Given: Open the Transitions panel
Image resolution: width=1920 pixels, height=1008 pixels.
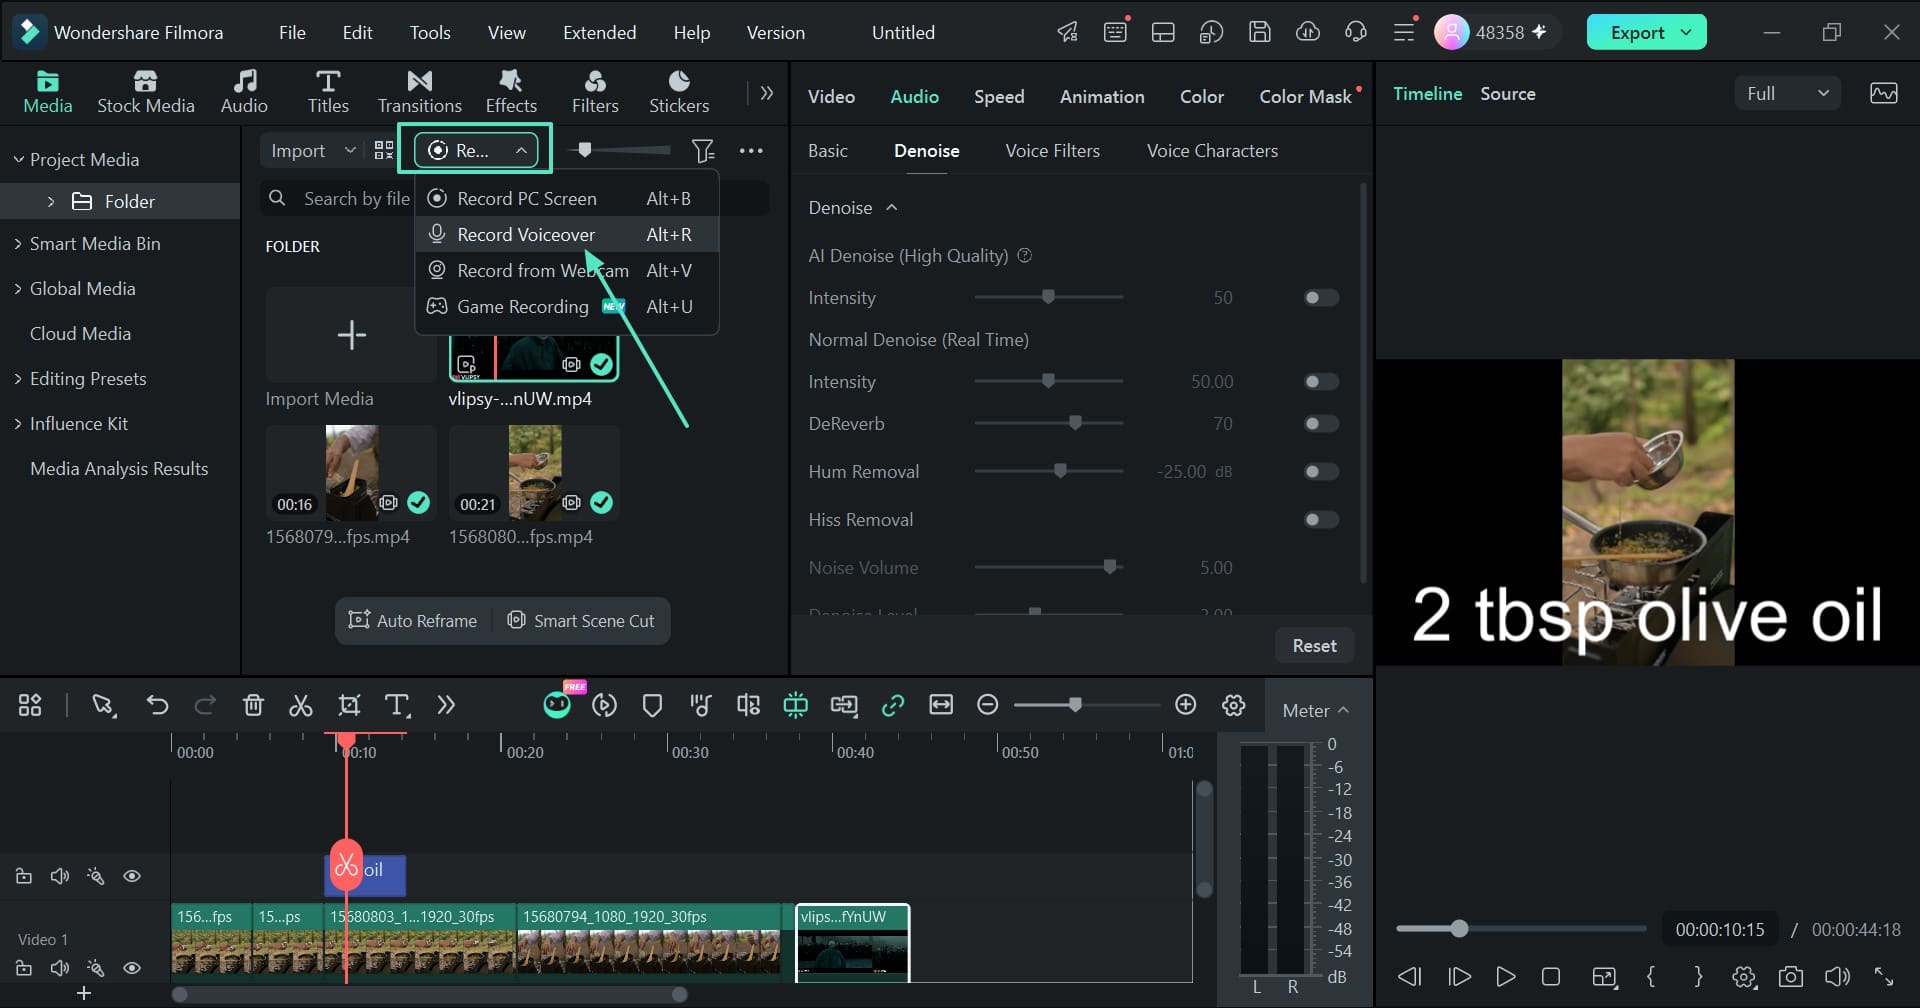Looking at the screenshot, I should click(x=419, y=92).
